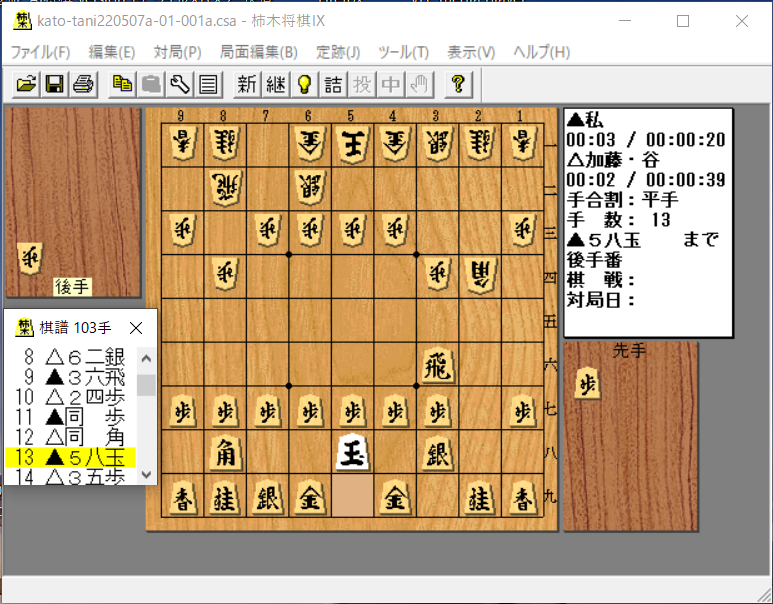Click the 投 resign toolbar button

361,84
